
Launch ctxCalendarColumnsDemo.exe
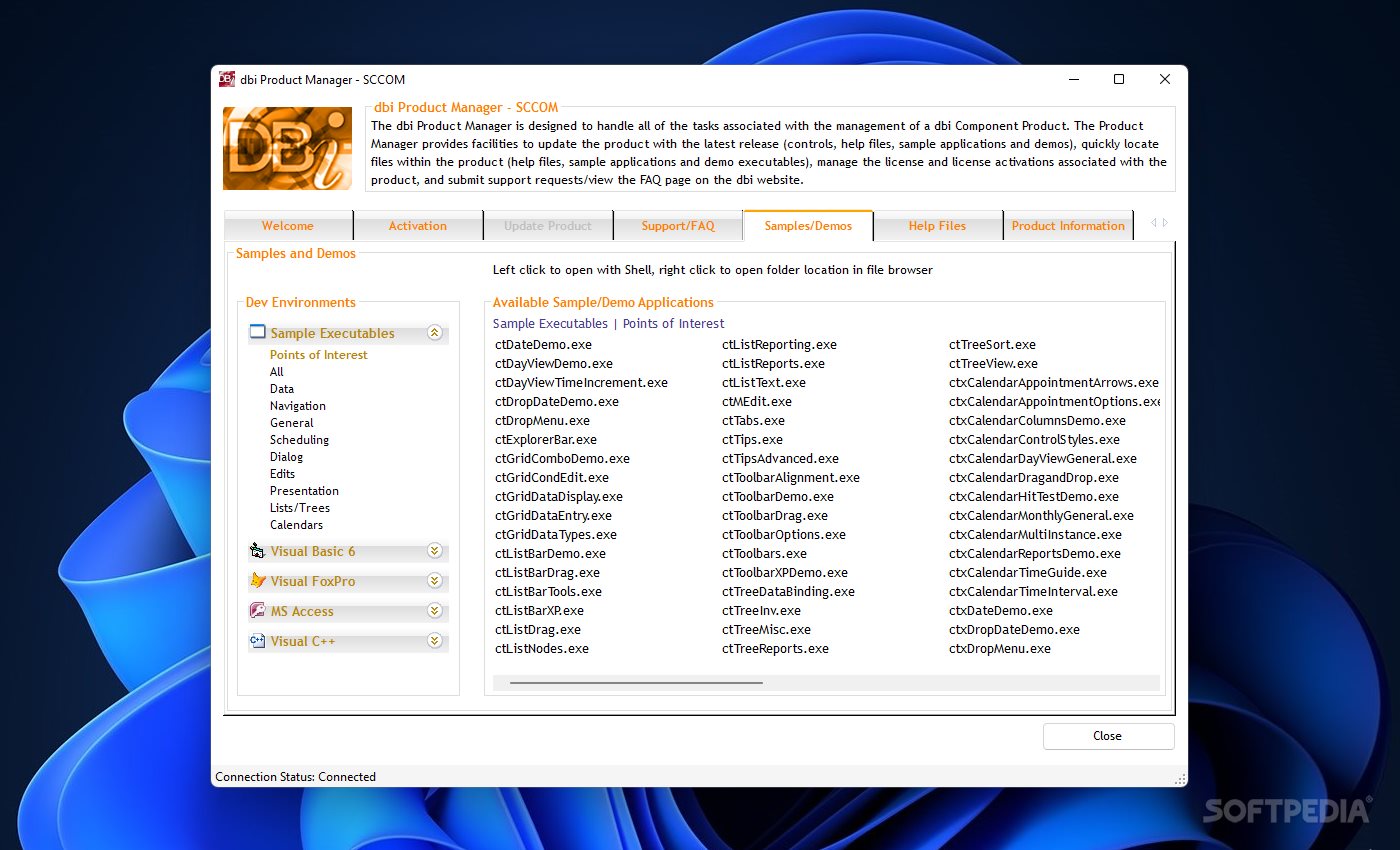[1037, 421]
